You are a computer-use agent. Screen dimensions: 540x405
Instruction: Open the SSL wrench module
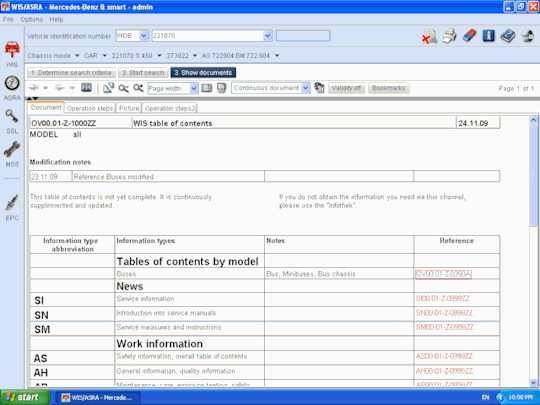[12, 121]
